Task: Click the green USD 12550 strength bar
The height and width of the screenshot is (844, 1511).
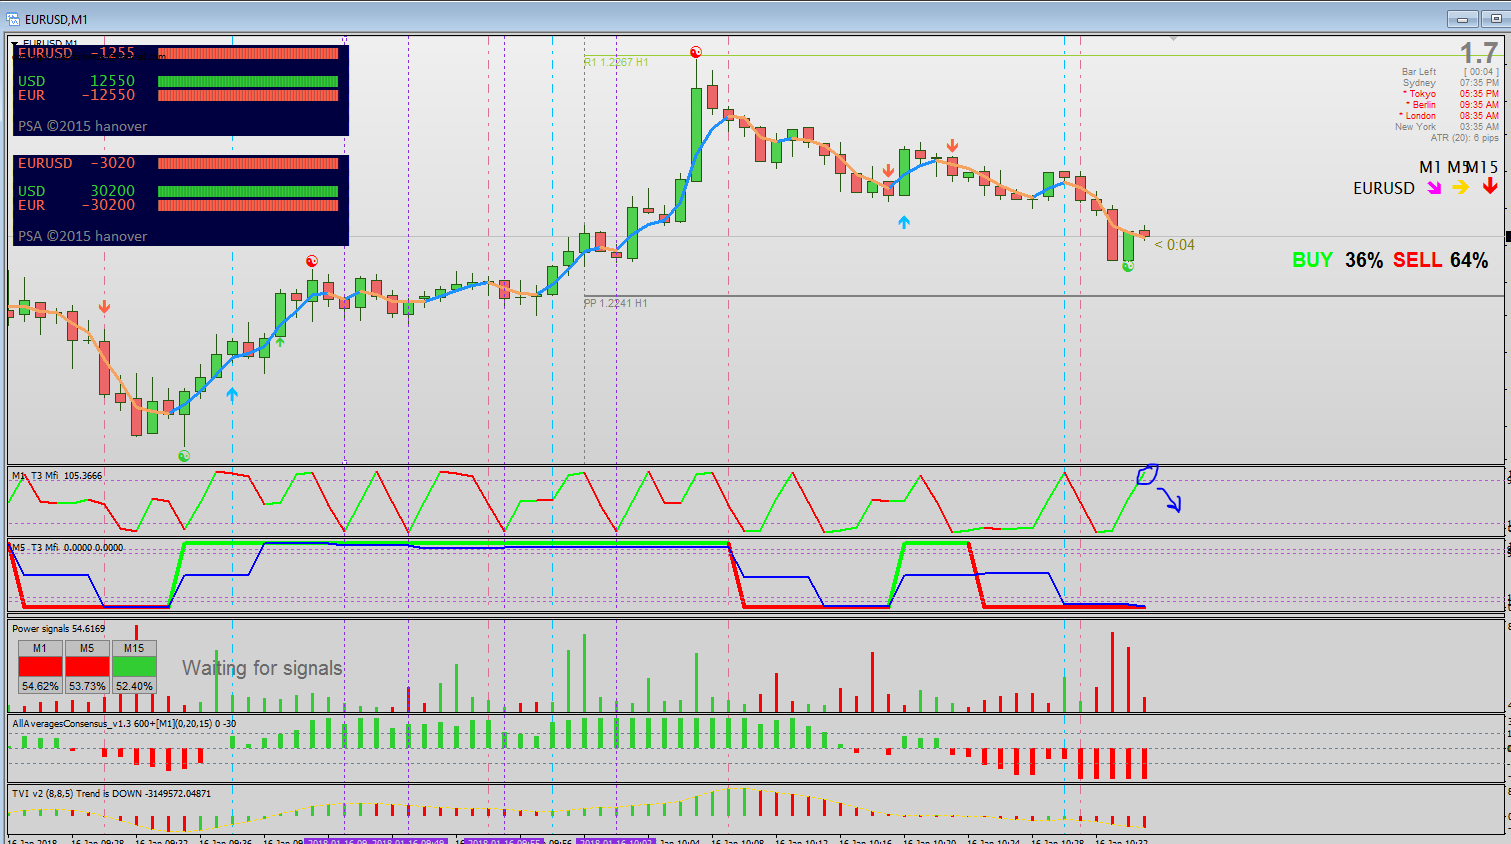Action: [248, 81]
